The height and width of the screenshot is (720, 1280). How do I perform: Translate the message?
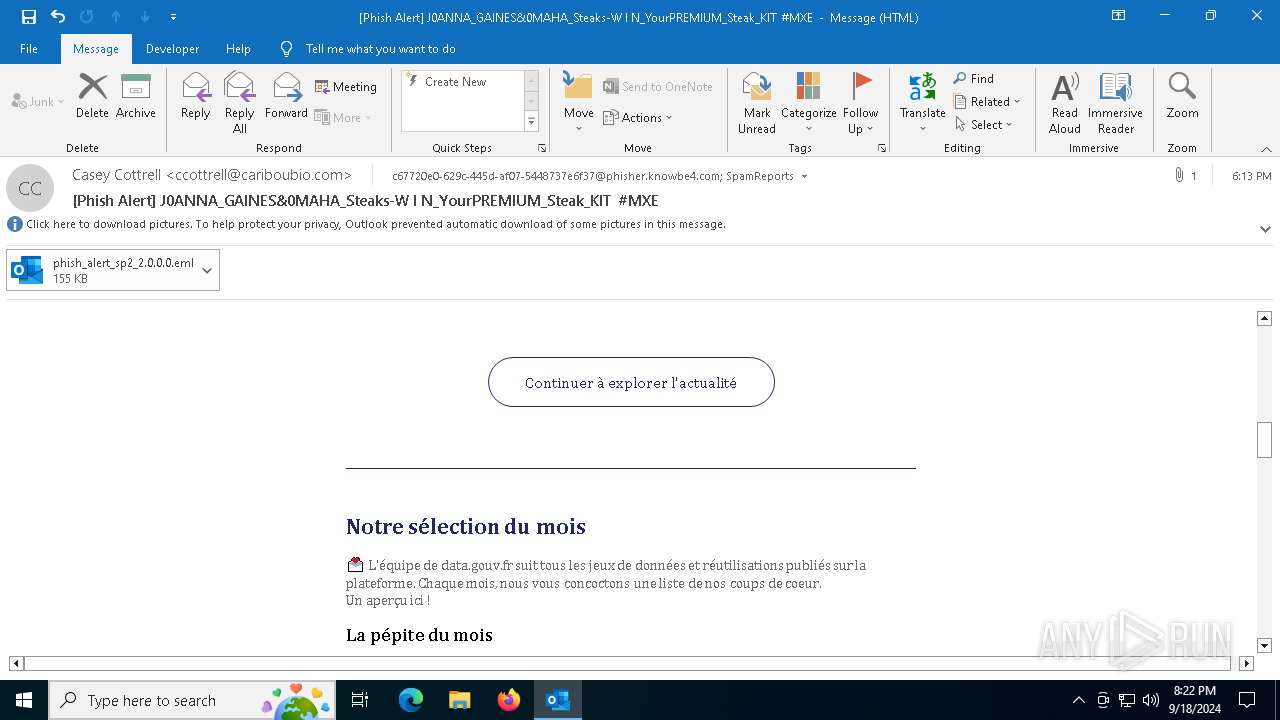point(922,103)
